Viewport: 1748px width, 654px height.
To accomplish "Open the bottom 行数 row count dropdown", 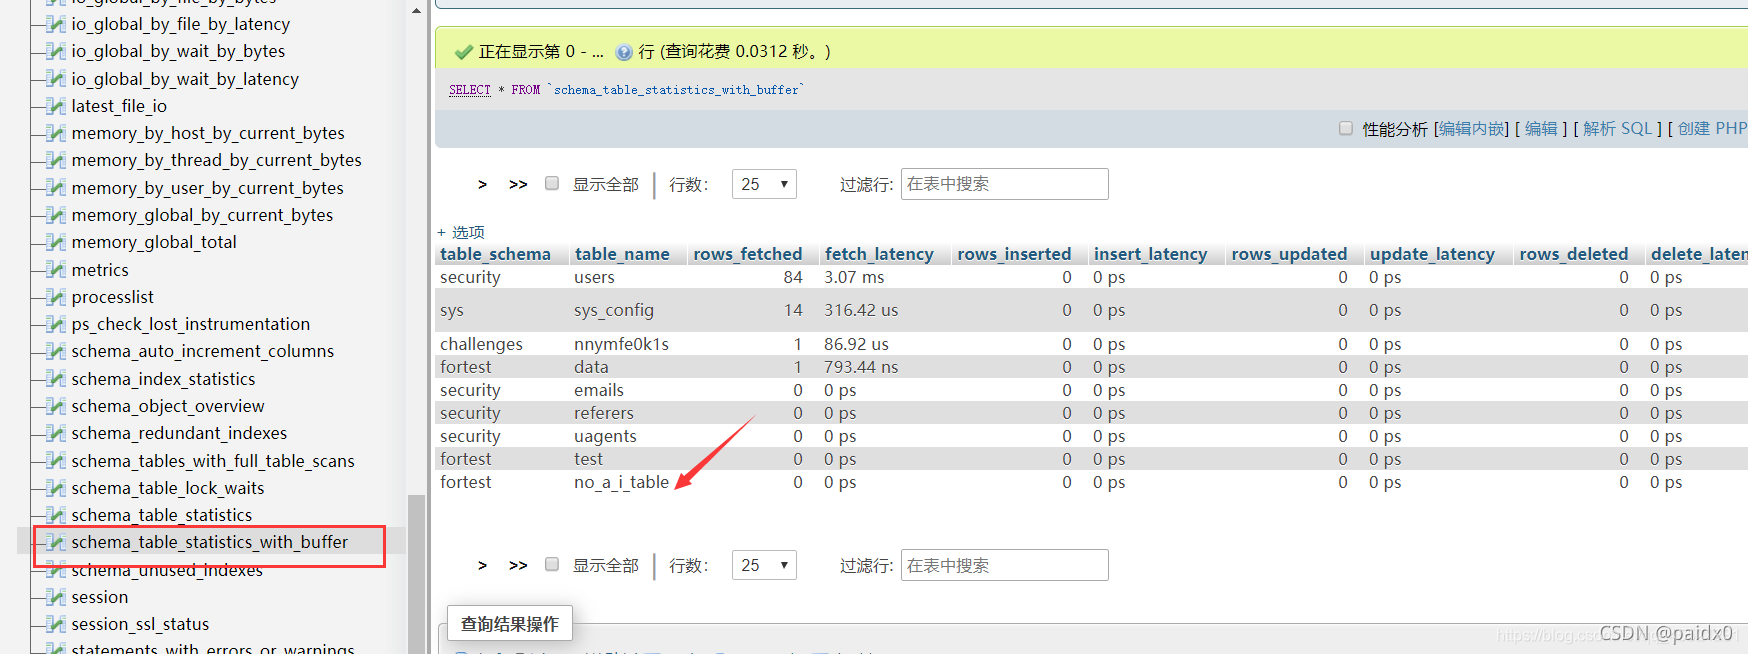I will coord(764,565).
